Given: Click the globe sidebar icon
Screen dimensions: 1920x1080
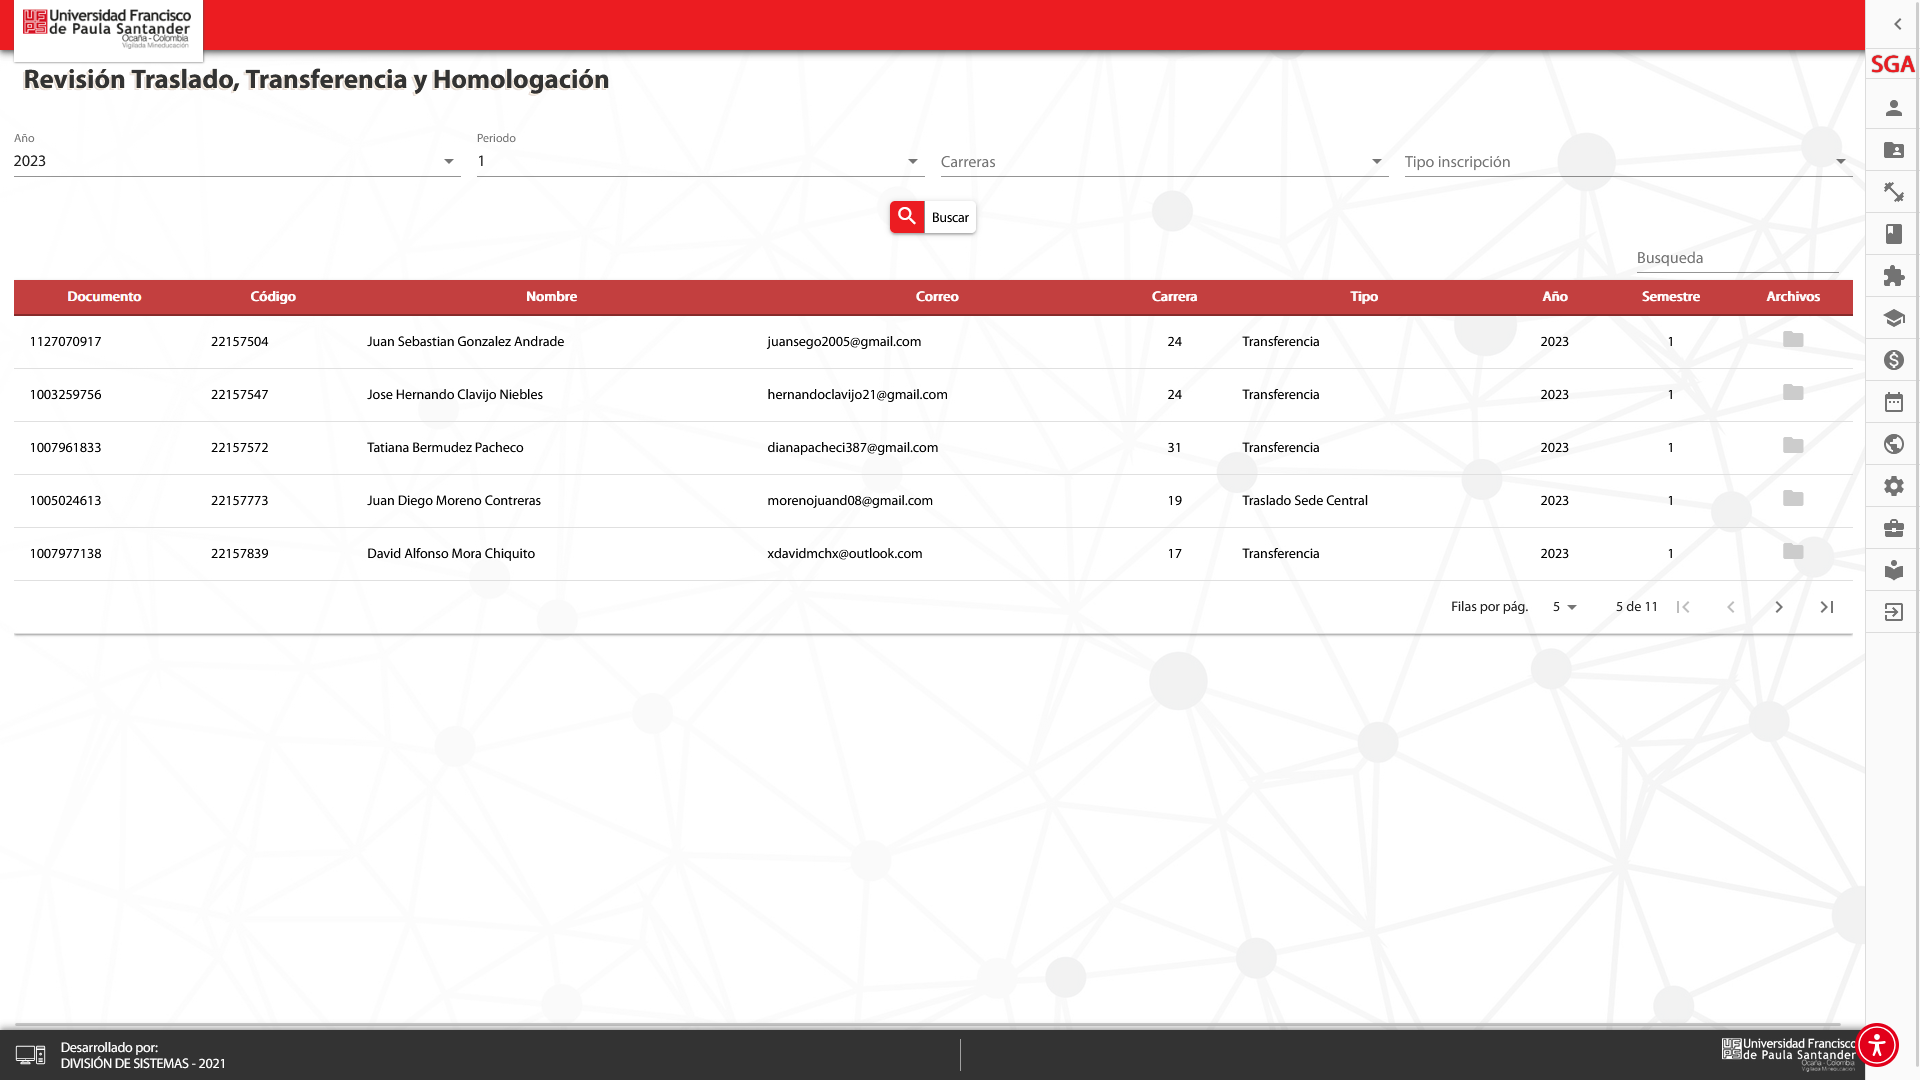Looking at the screenshot, I should pos(1893,444).
